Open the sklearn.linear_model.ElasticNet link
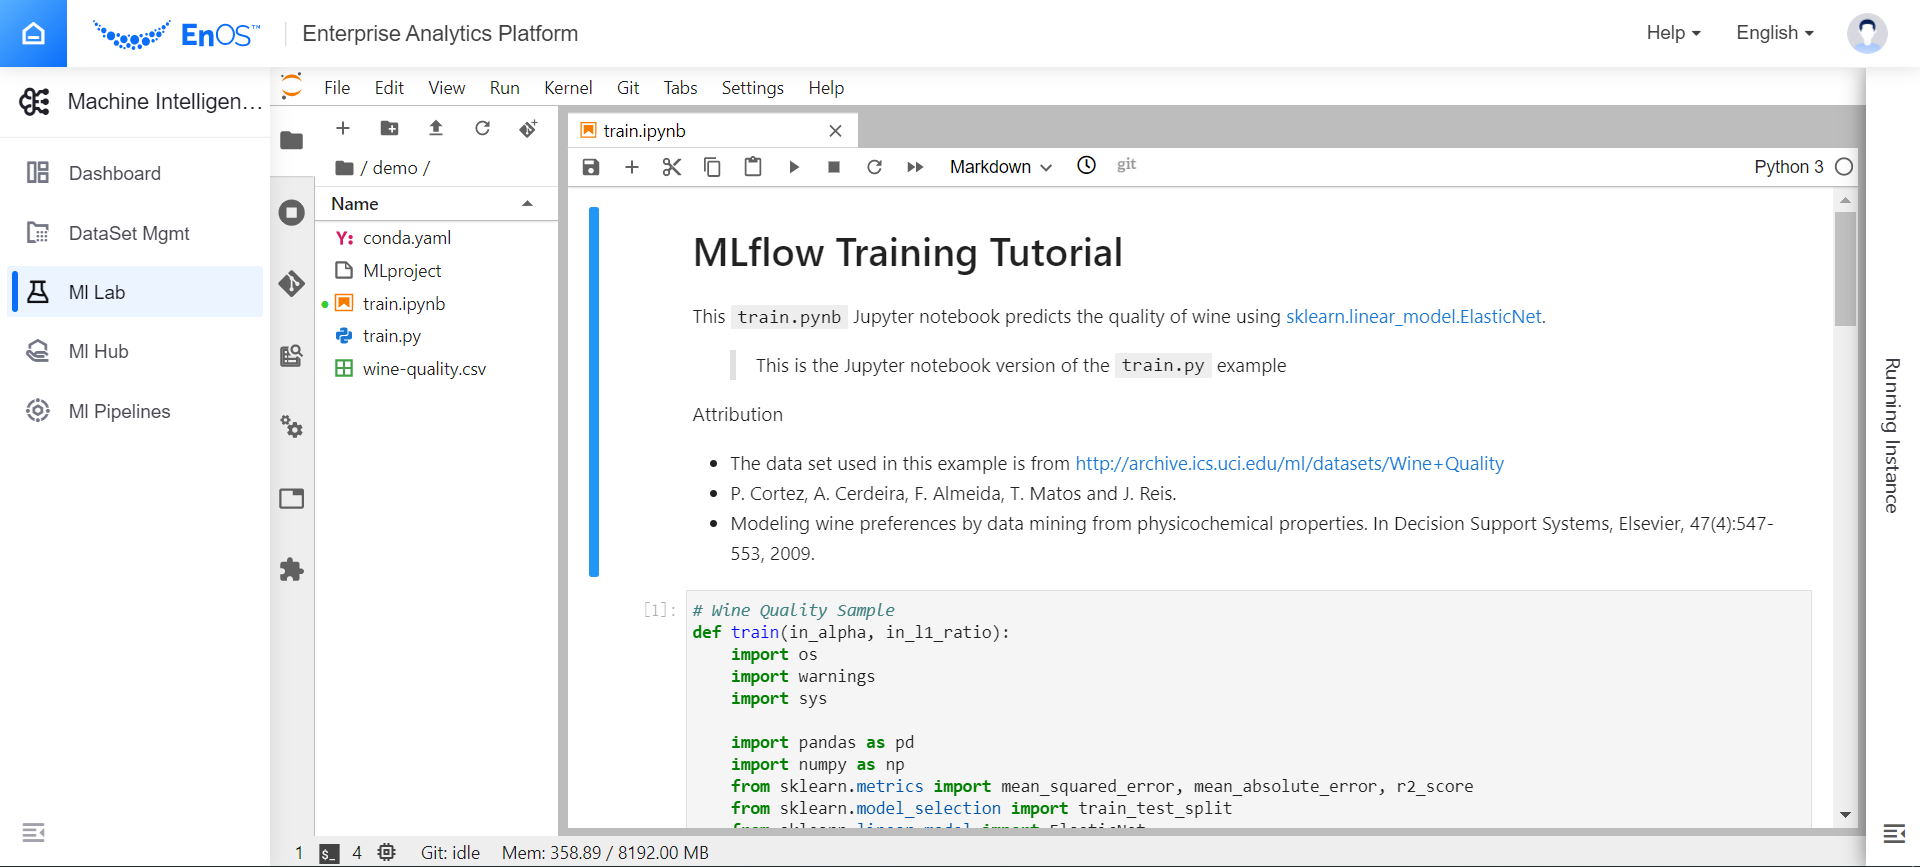This screenshot has width=1920, height=867. (1413, 317)
